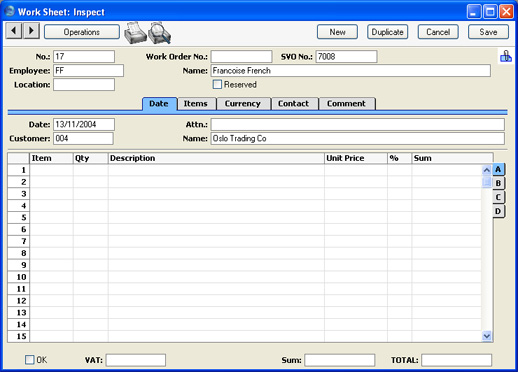
Task: Click the Attn. field
Action: pyautogui.click(x=358, y=124)
